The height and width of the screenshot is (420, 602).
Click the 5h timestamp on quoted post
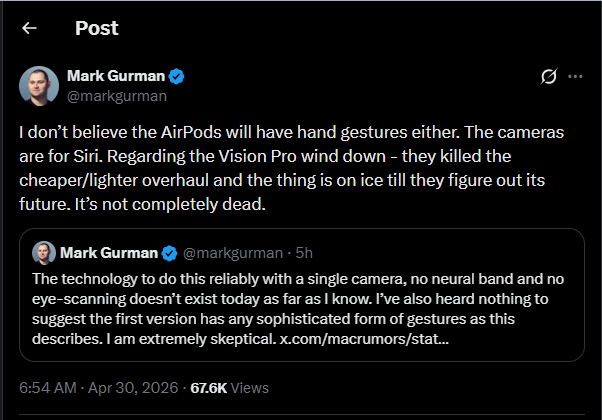301,252
